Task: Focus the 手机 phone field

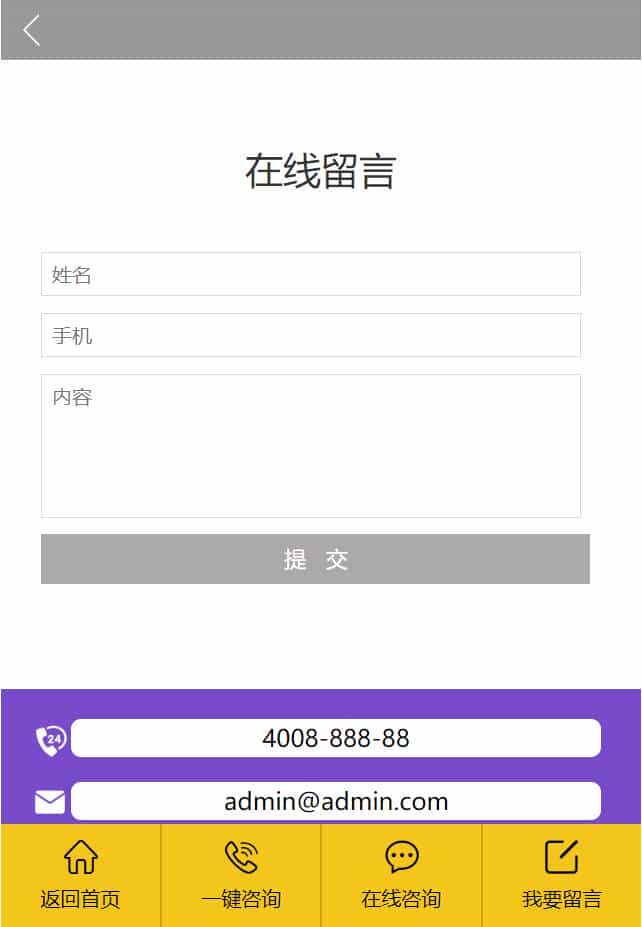Action: (x=311, y=335)
